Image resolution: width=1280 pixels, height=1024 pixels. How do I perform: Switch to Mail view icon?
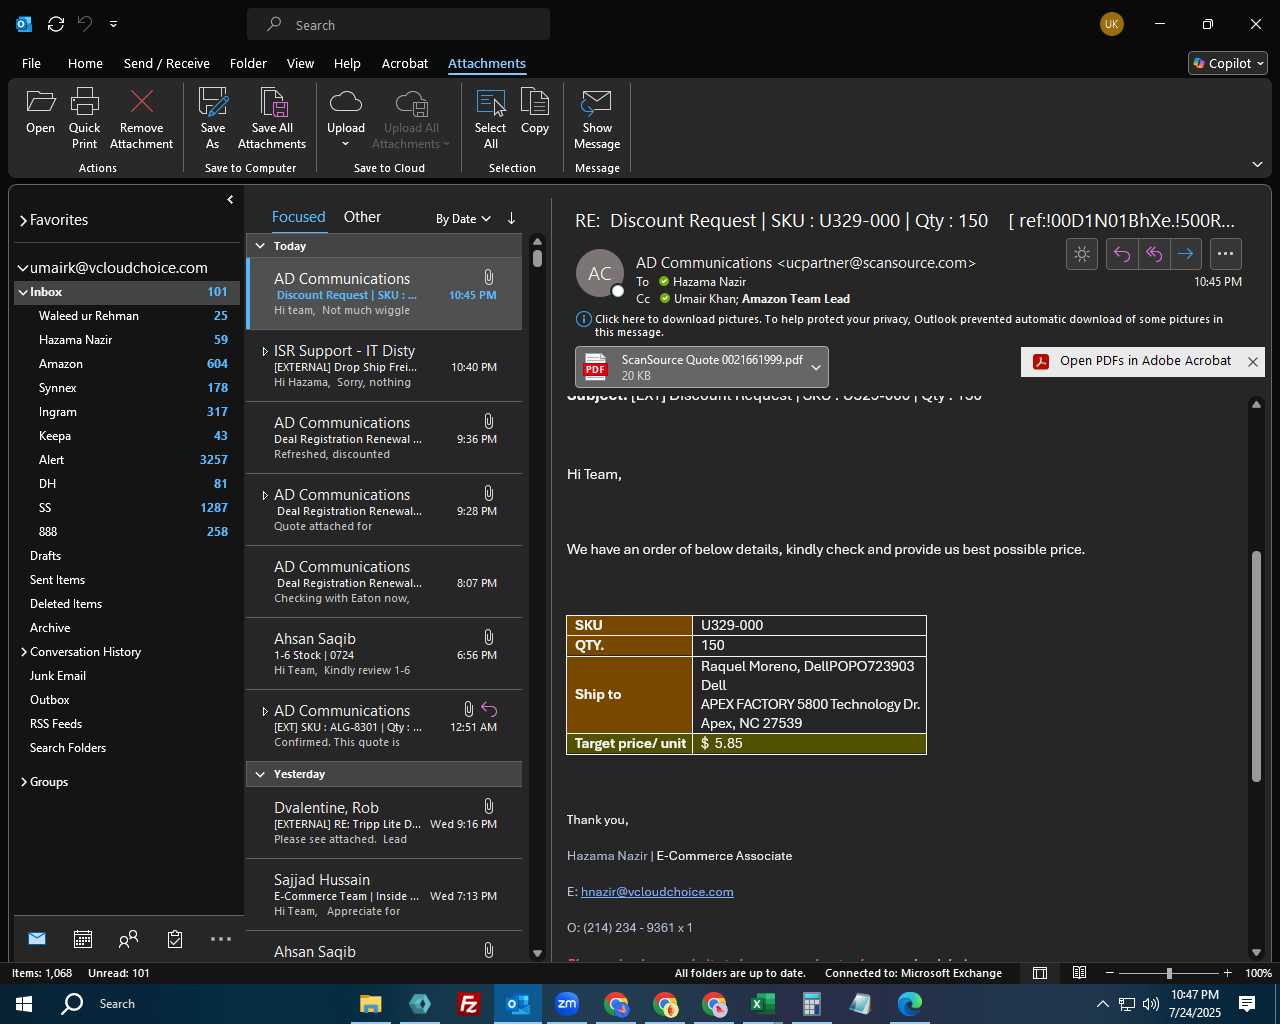click(x=37, y=939)
